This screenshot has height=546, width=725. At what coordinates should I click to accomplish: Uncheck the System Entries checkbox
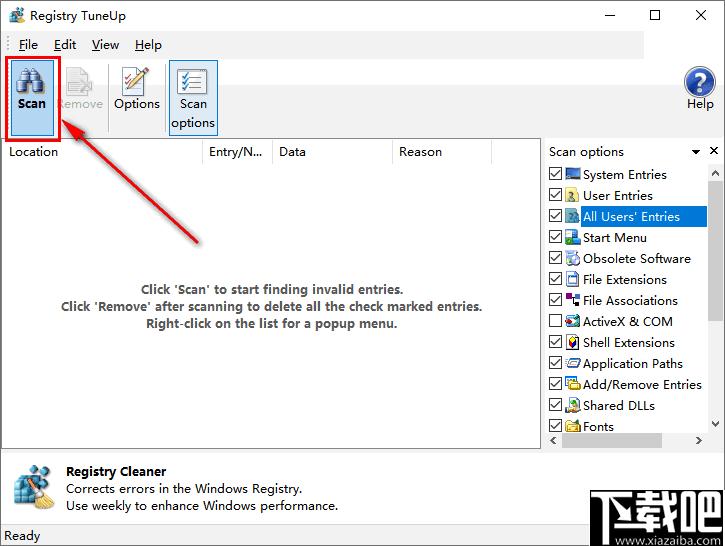pos(555,174)
